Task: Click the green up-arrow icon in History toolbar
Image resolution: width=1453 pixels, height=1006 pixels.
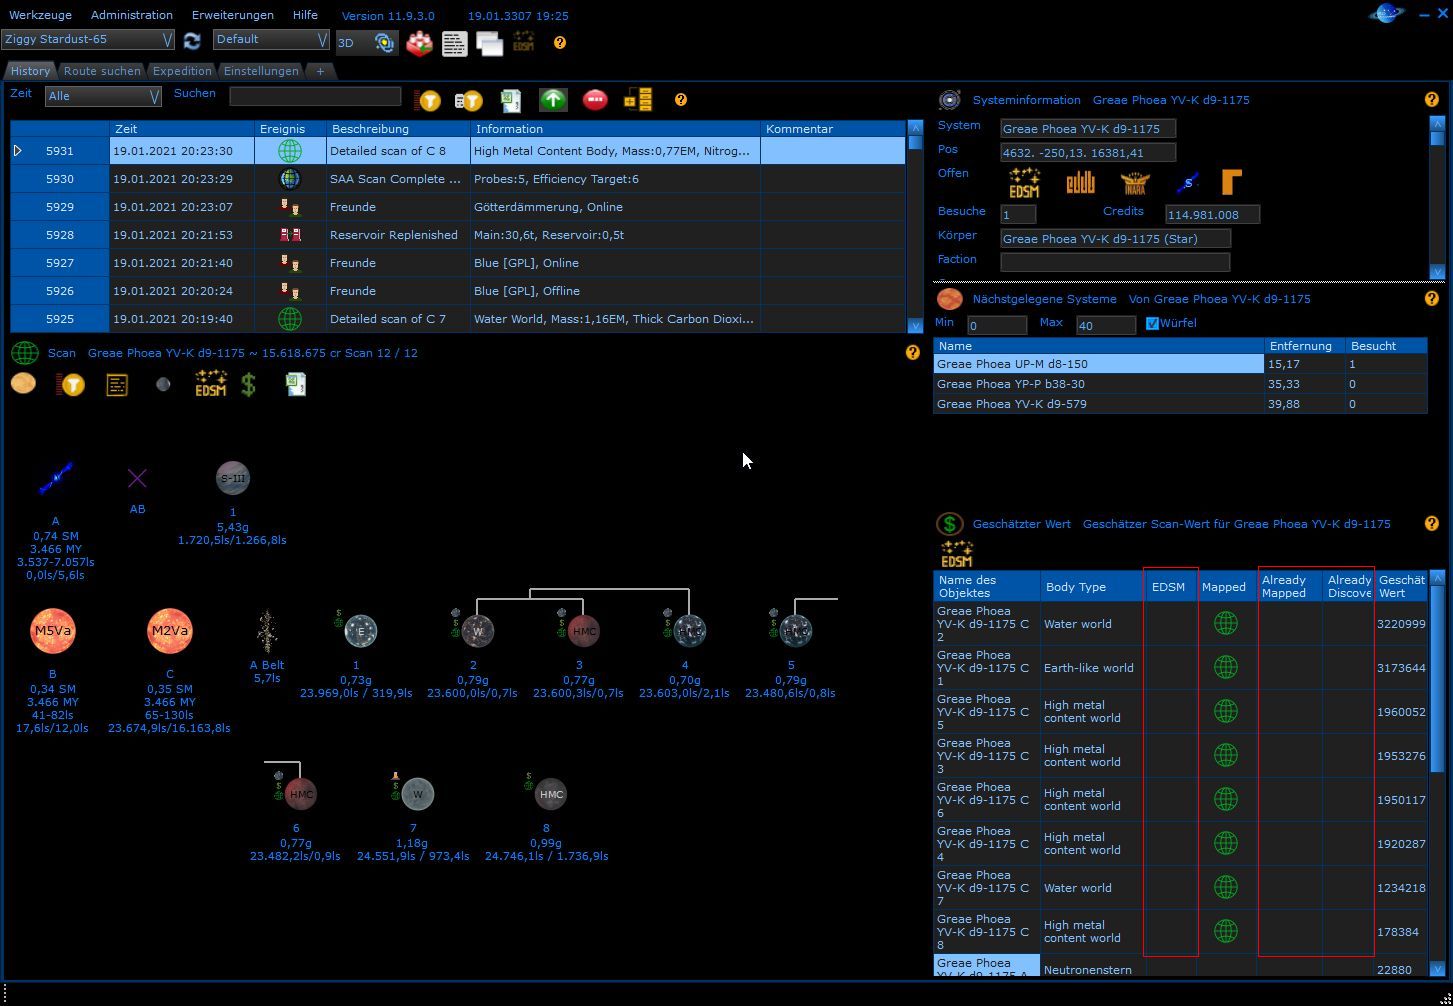Action: (553, 100)
